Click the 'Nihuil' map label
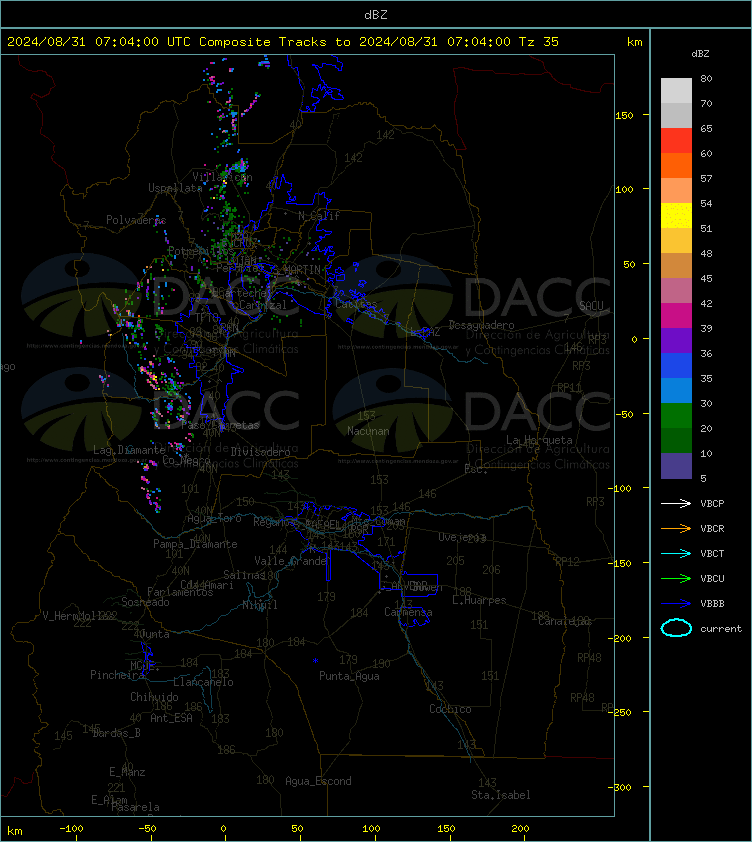The width and height of the screenshot is (752, 842). [x=260, y=605]
